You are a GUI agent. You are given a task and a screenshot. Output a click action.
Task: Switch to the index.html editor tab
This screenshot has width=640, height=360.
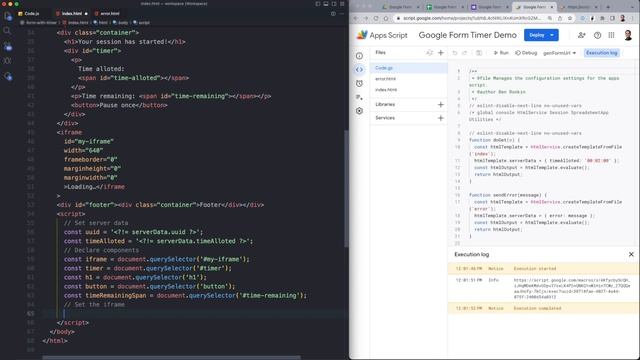click(71, 13)
